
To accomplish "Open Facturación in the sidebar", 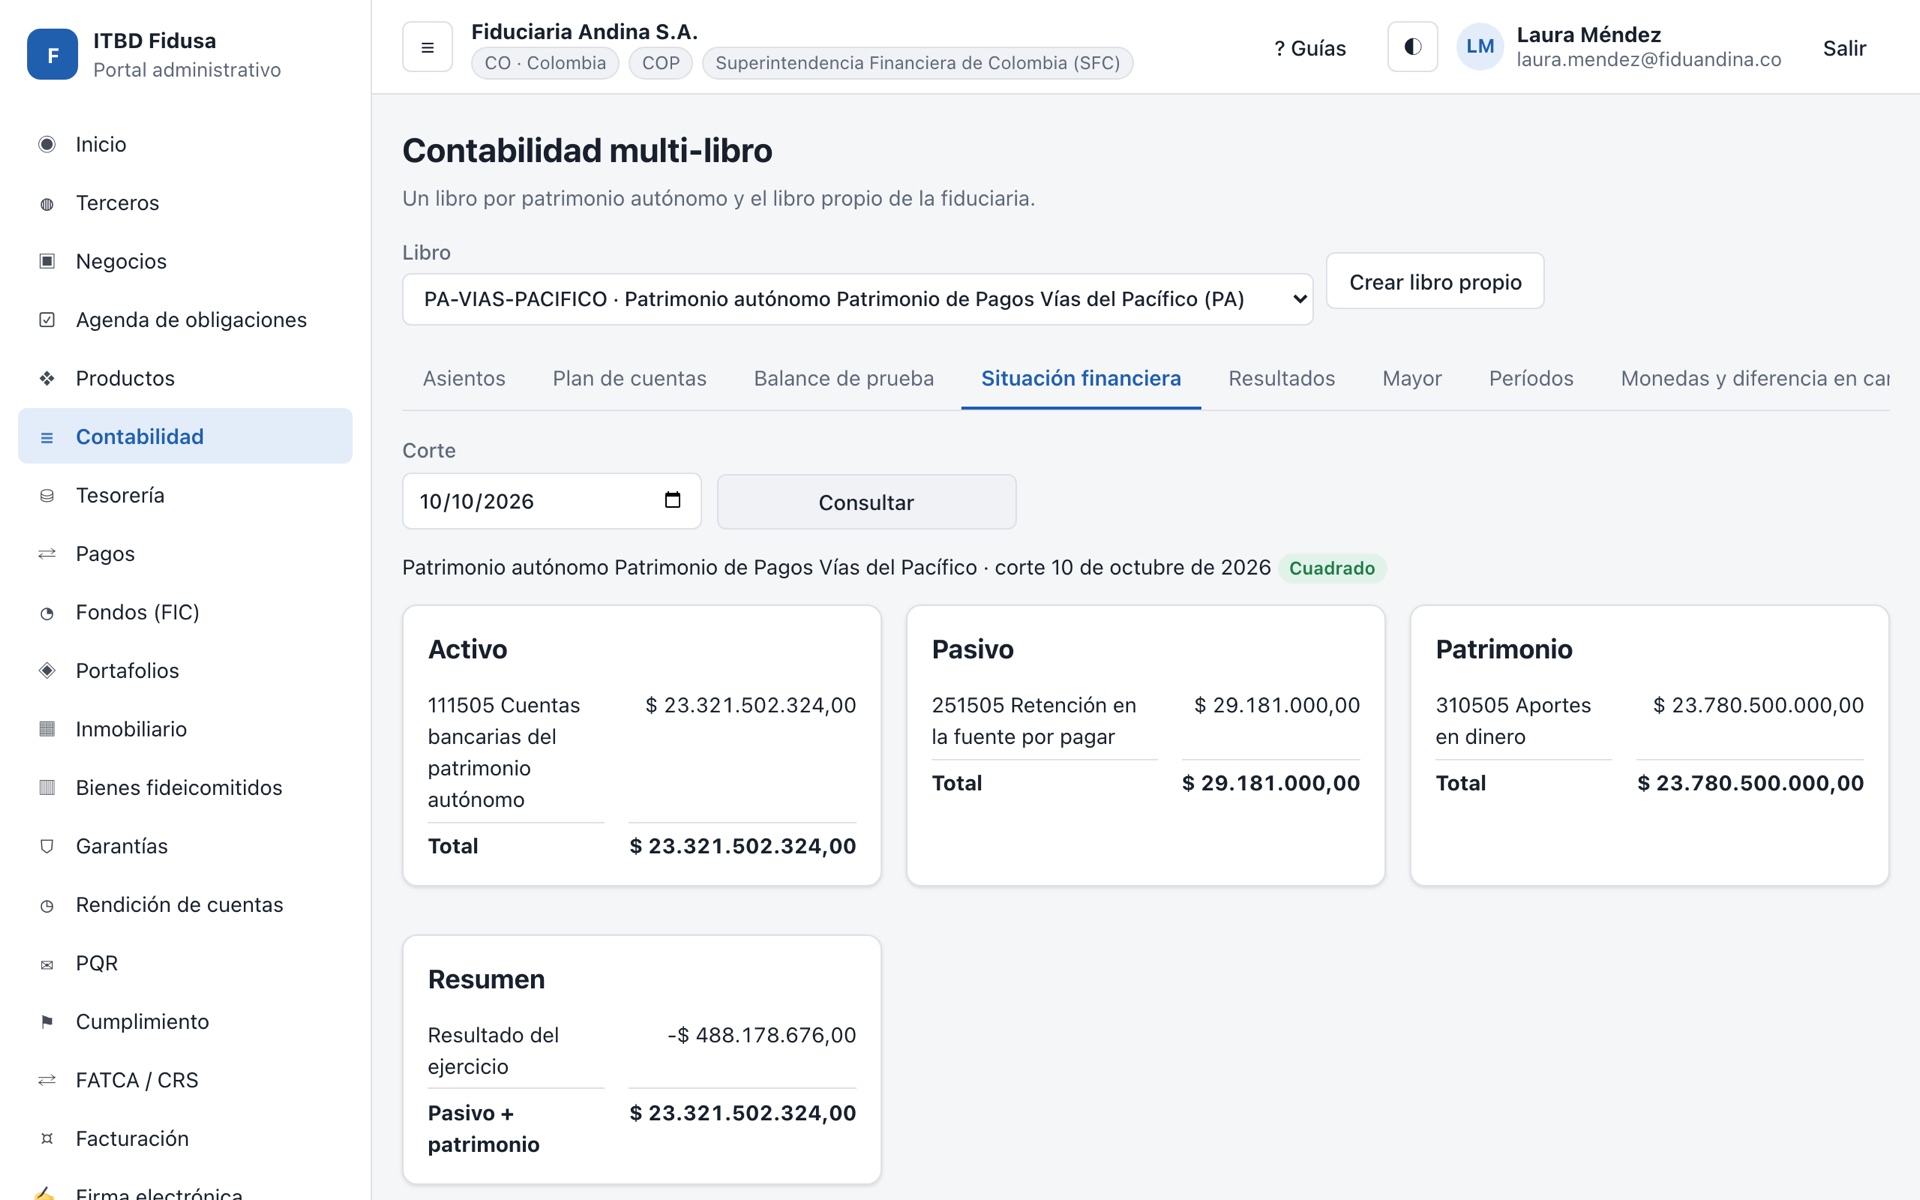I will 185,1138.
